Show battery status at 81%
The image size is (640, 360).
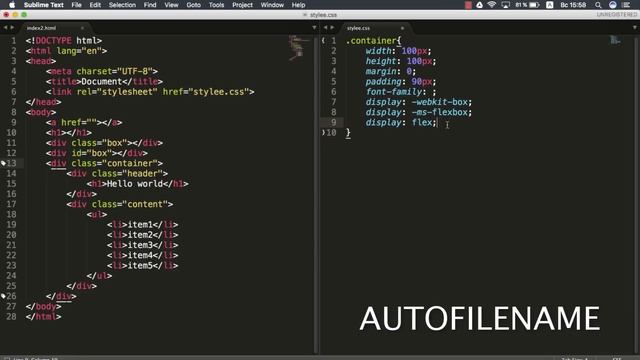click(527, 5)
